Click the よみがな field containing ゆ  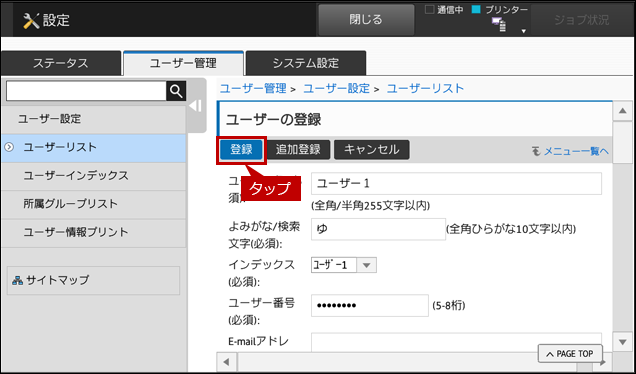point(378,229)
